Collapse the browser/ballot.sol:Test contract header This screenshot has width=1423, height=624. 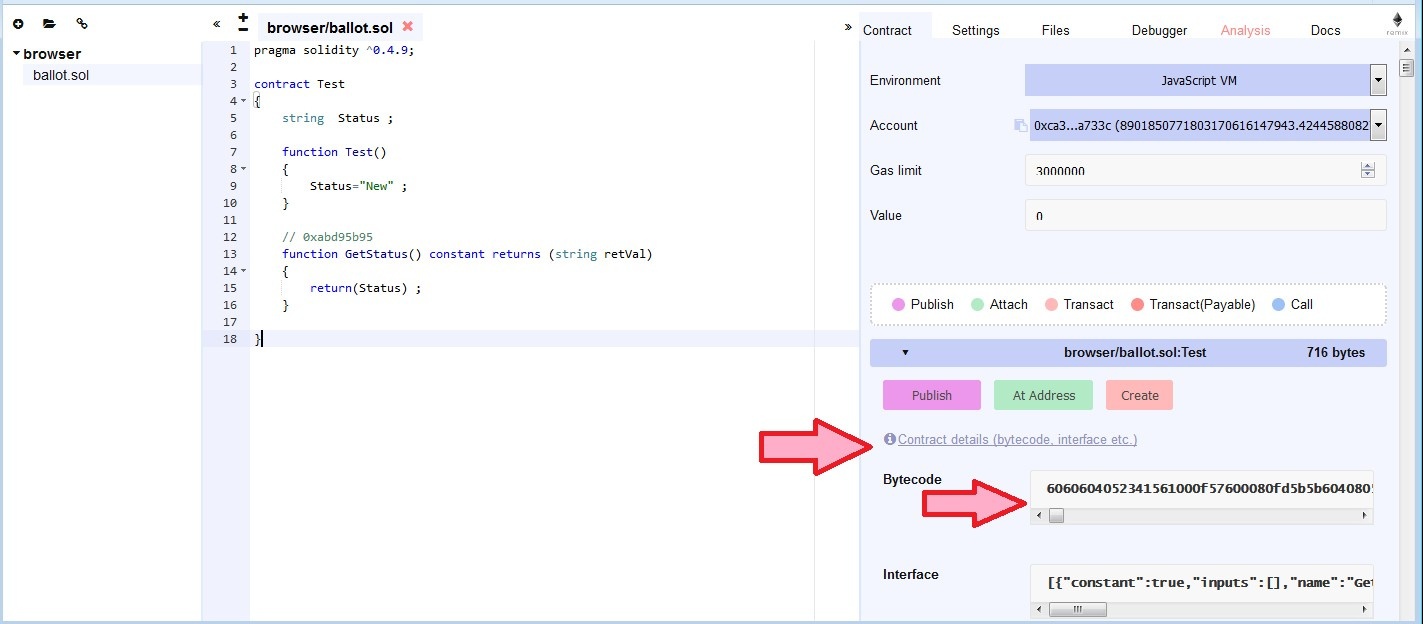pyautogui.click(x=905, y=353)
